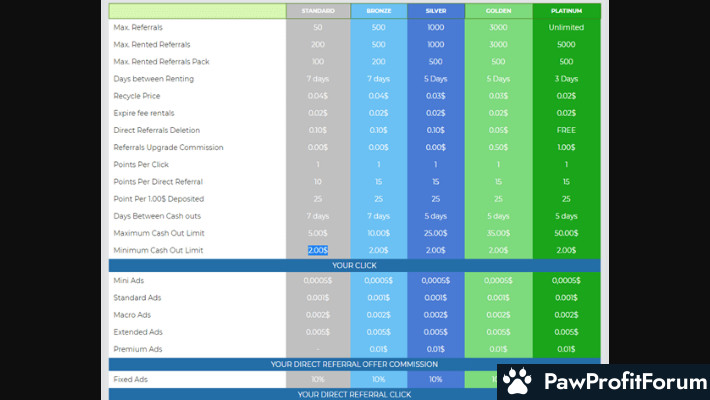
Task: Click YOUR DIRECT REFERRAL CLICK section bar
Action: [354, 394]
